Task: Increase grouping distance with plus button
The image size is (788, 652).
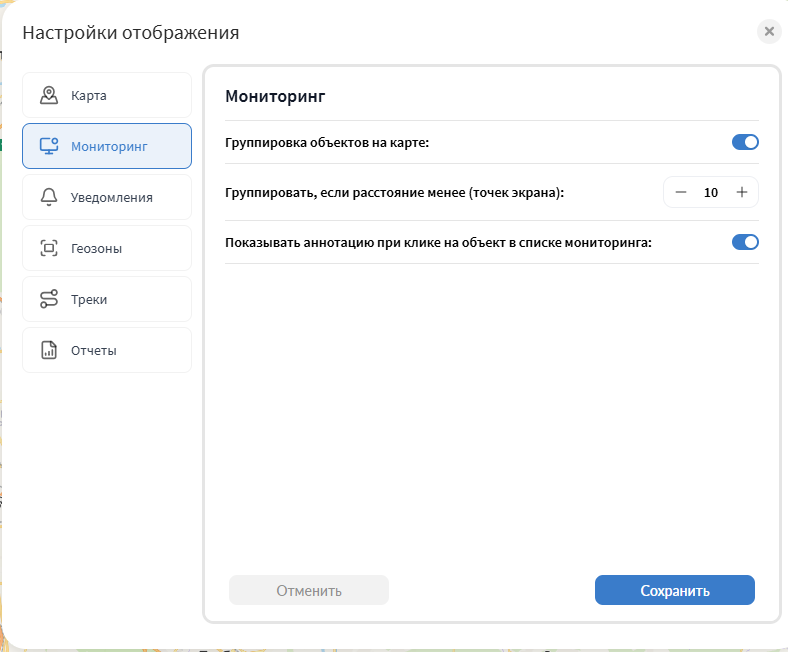Action: pos(742,192)
